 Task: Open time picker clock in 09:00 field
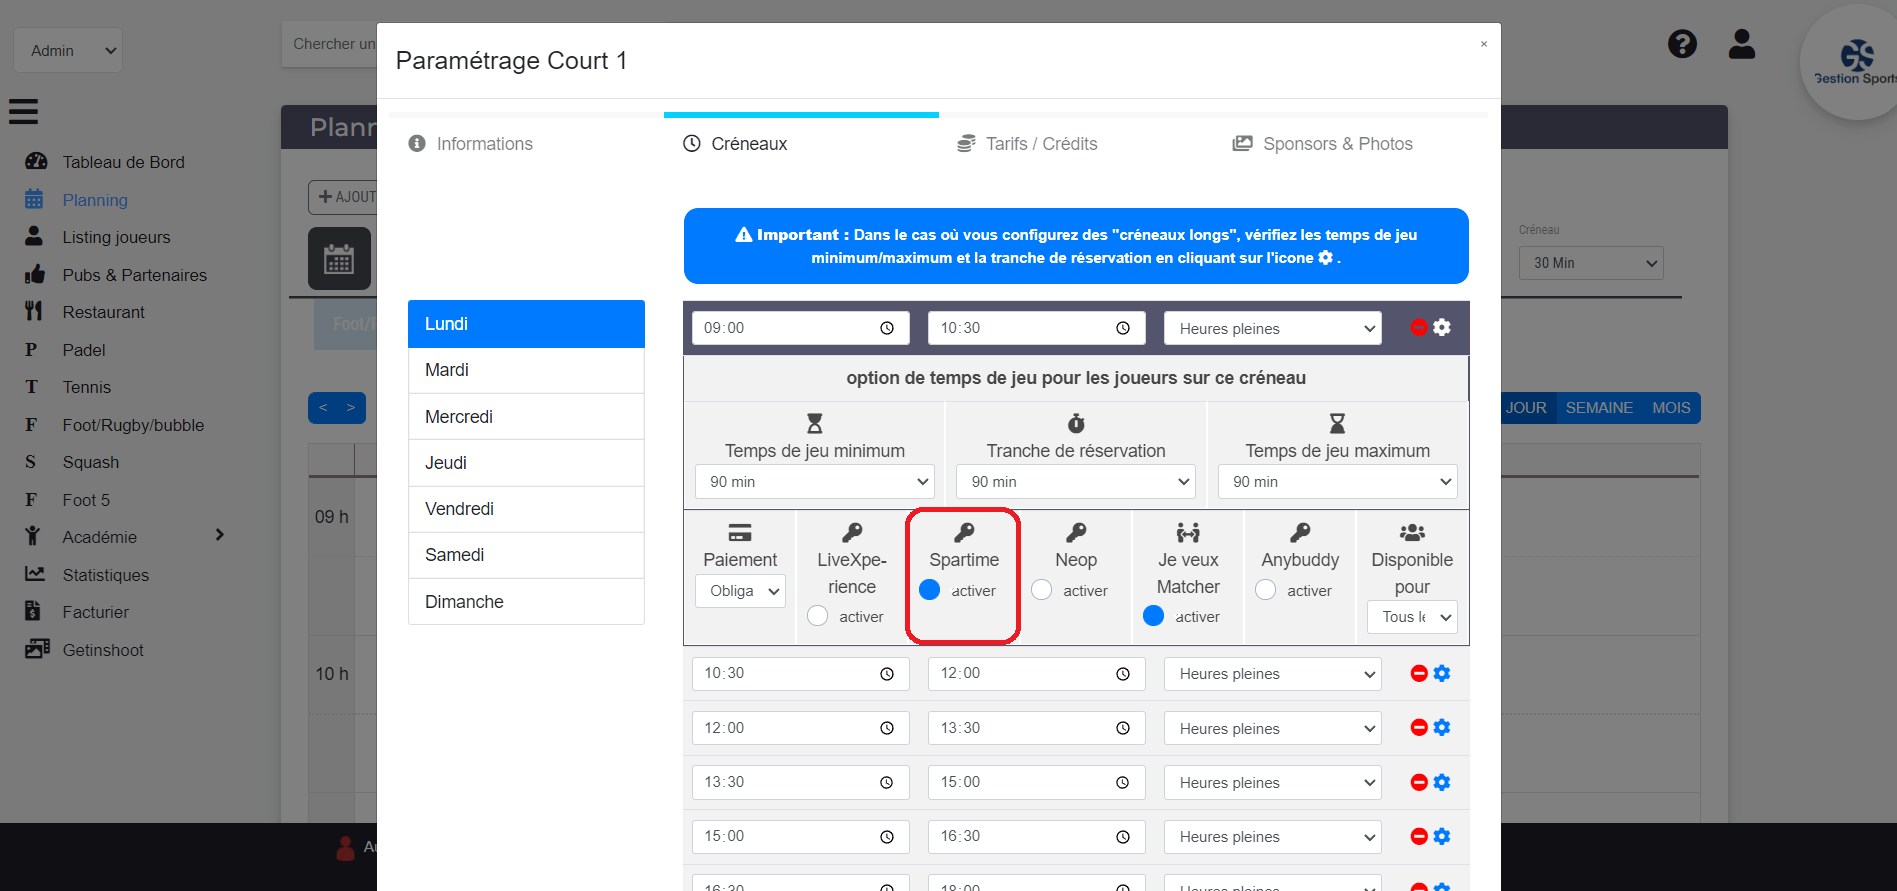[887, 328]
